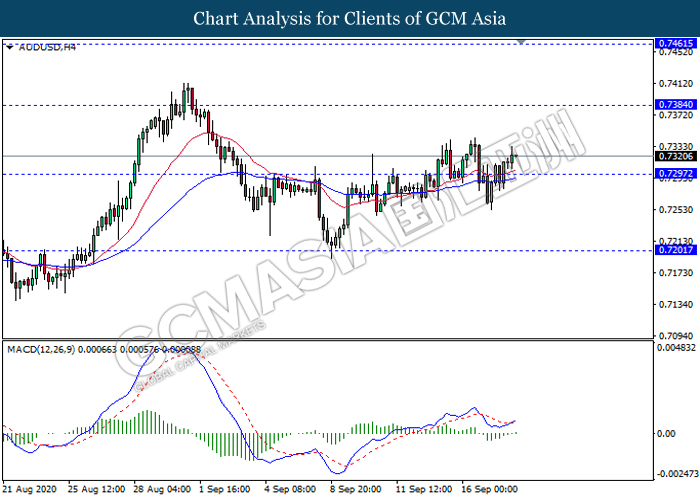Click the 16 Sep 00:00 time label
The width and height of the screenshot is (700, 500).
click(490, 489)
